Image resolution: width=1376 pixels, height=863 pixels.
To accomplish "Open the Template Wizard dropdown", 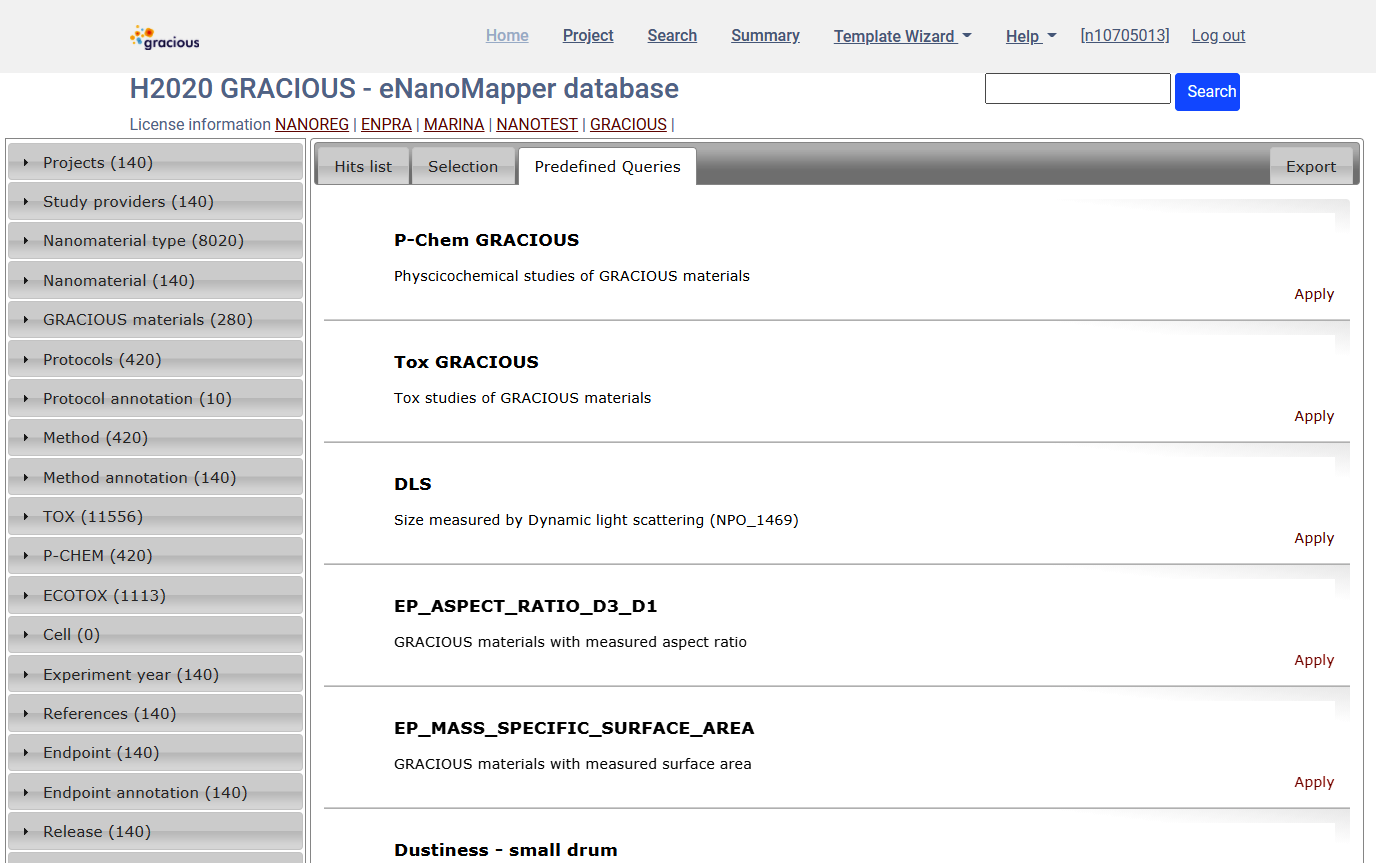I will point(901,36).
